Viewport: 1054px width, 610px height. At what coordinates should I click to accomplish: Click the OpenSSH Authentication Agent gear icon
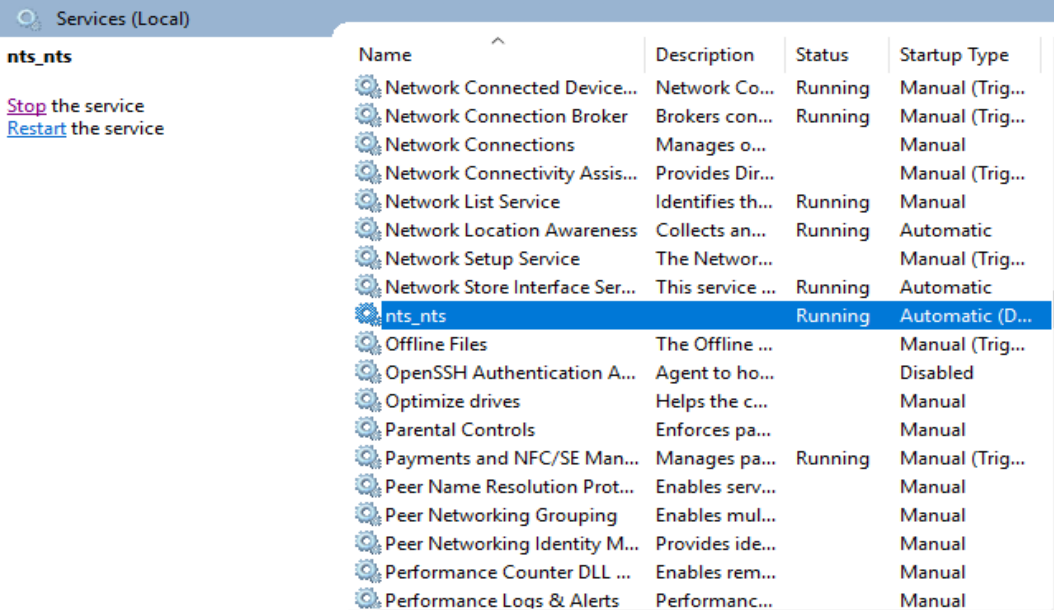click(x=368, y=373)
